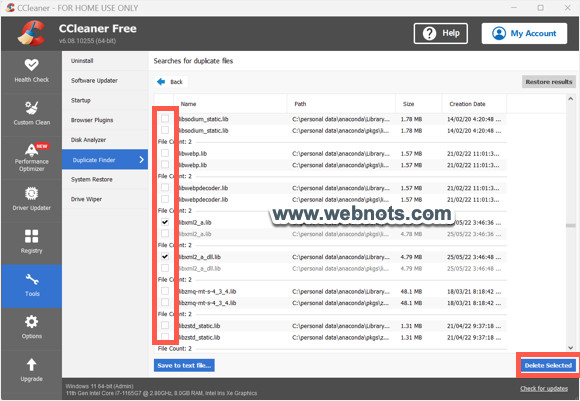Open the Options gear section
This screenshot has width=580, height=401.
[x=31, y=328]
